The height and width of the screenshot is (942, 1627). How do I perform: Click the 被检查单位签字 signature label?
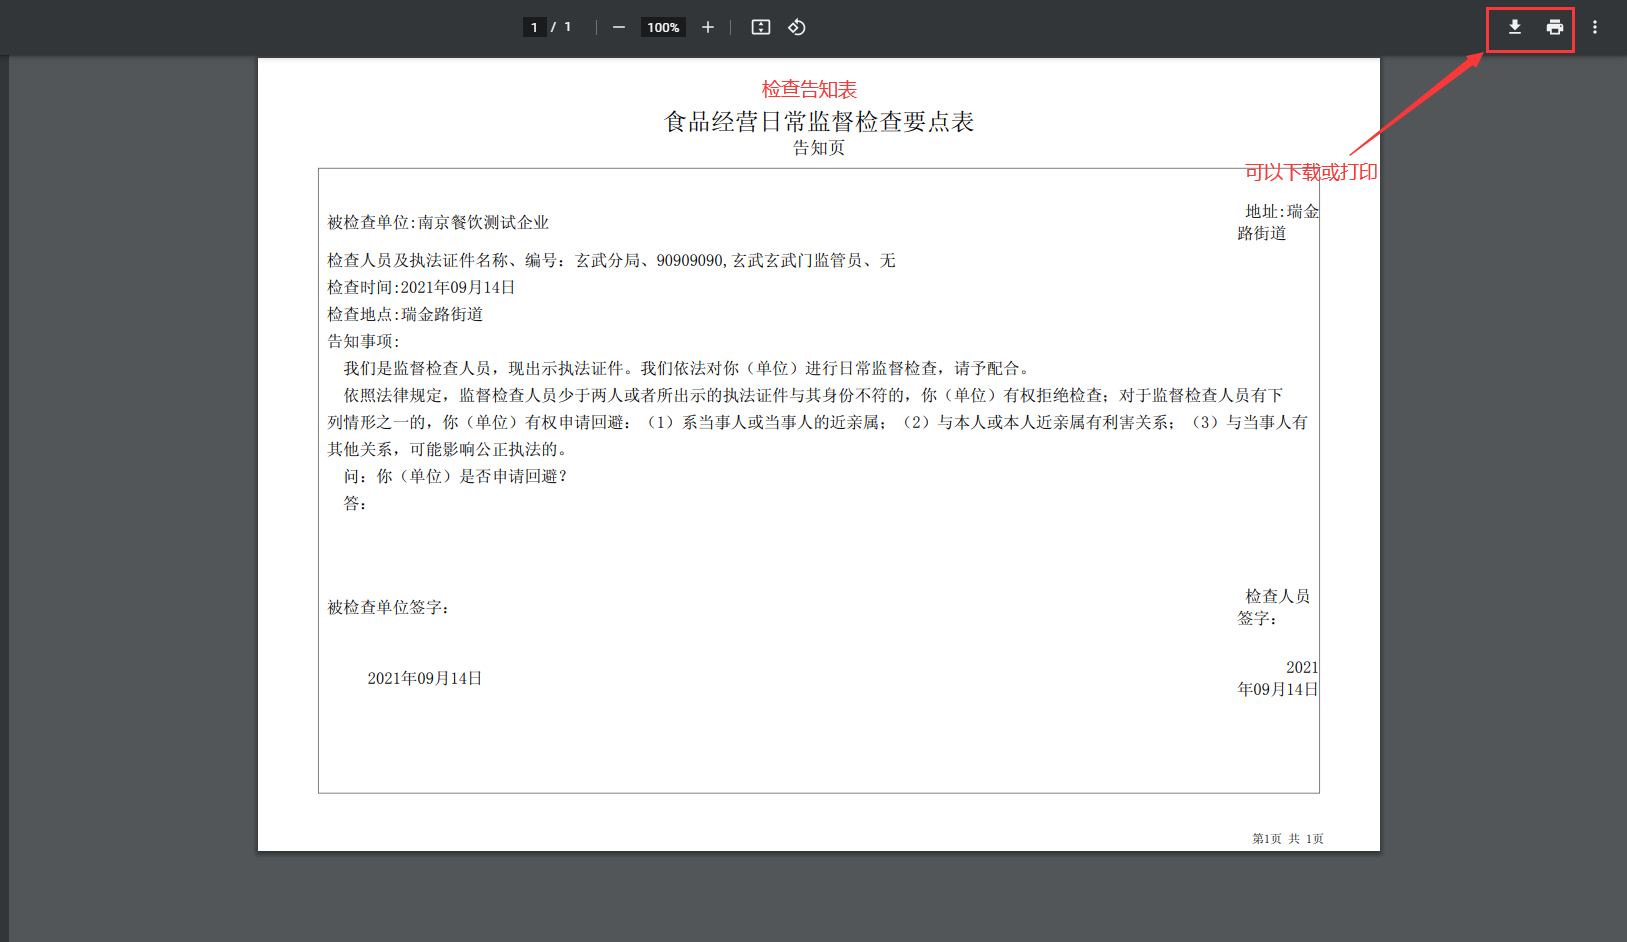click(x=388, y=607)
